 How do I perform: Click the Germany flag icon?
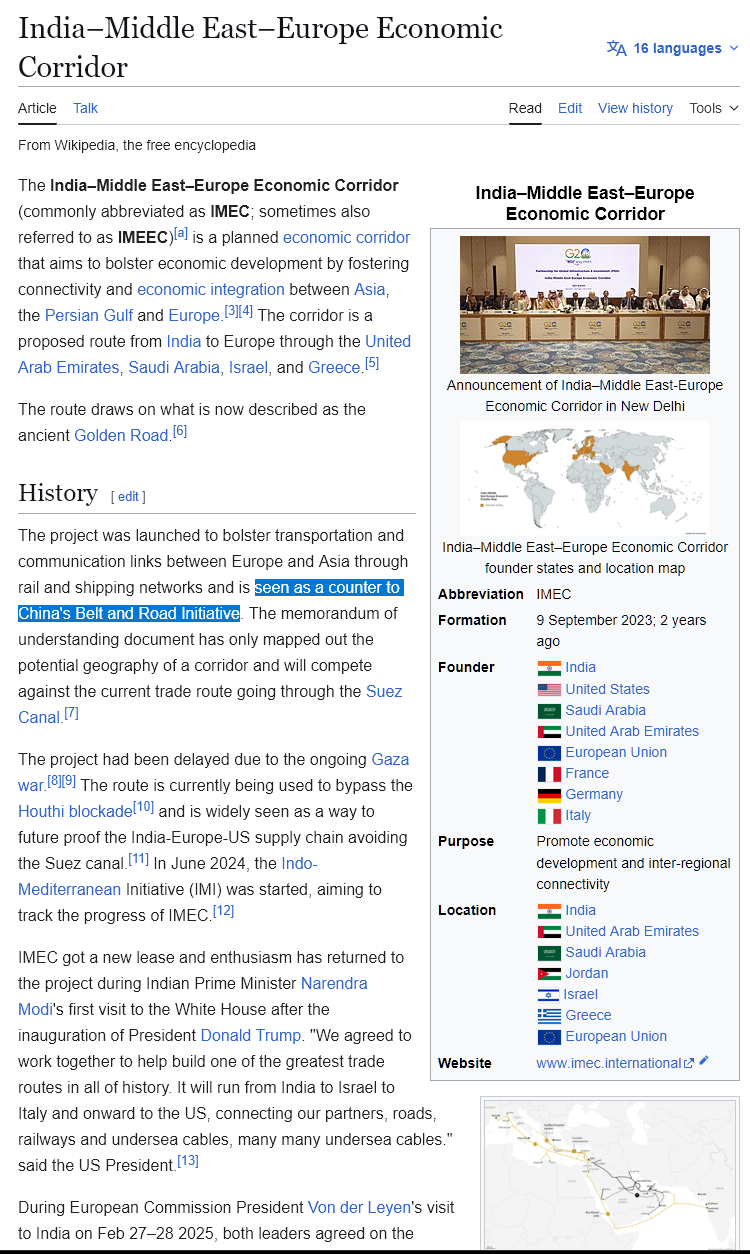[x=549, y=794]
